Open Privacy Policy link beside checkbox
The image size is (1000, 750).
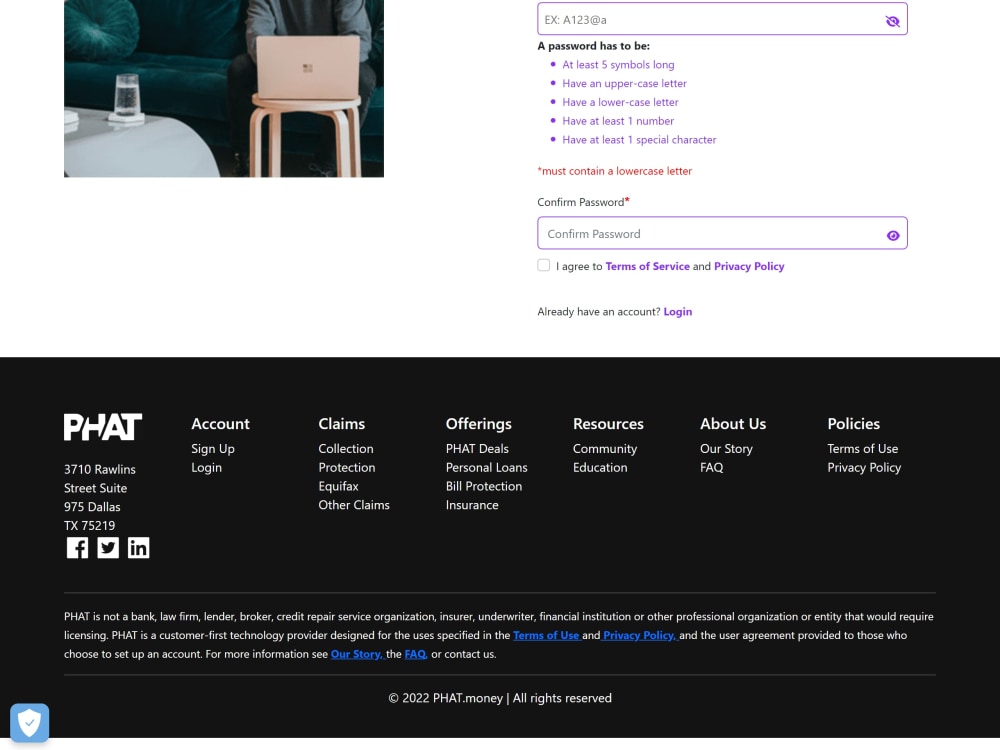tap(749, 267)
